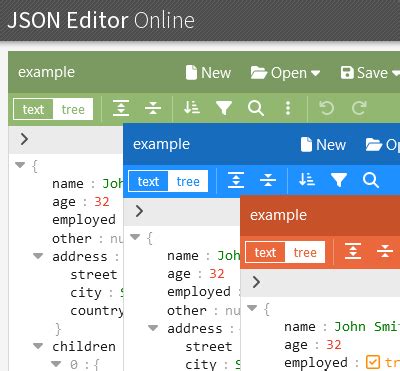Collapse all fields in blue editor

pos(268,180)
